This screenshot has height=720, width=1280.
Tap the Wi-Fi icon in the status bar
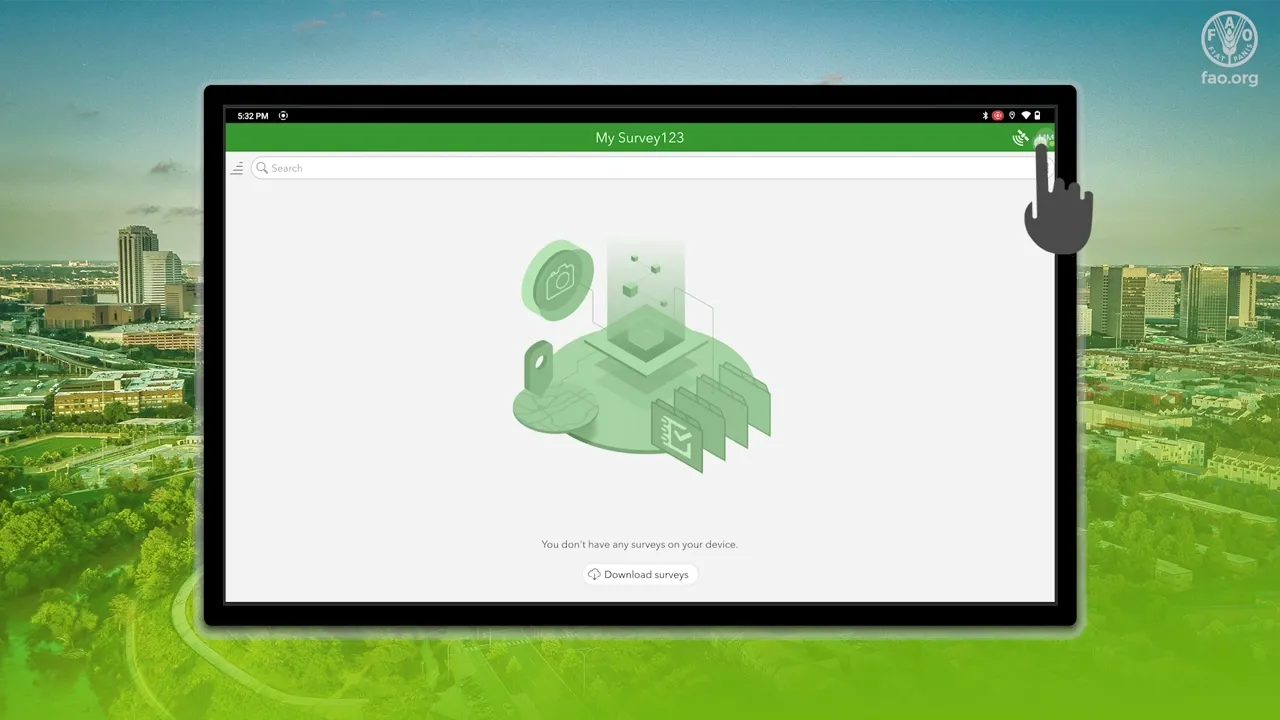click(1026, 116)
